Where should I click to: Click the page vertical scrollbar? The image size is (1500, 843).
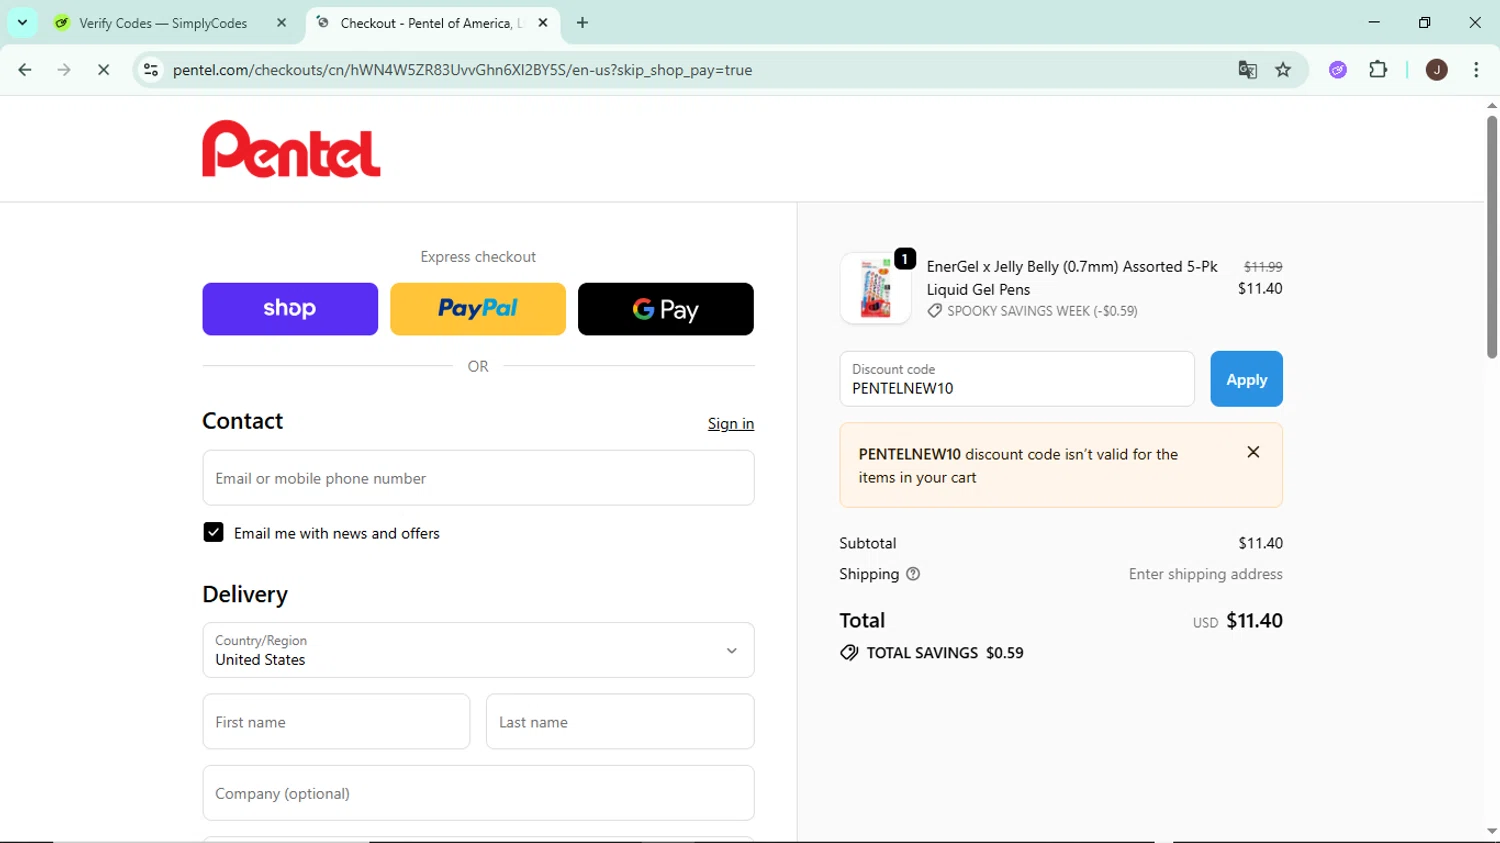[1491, 237]
